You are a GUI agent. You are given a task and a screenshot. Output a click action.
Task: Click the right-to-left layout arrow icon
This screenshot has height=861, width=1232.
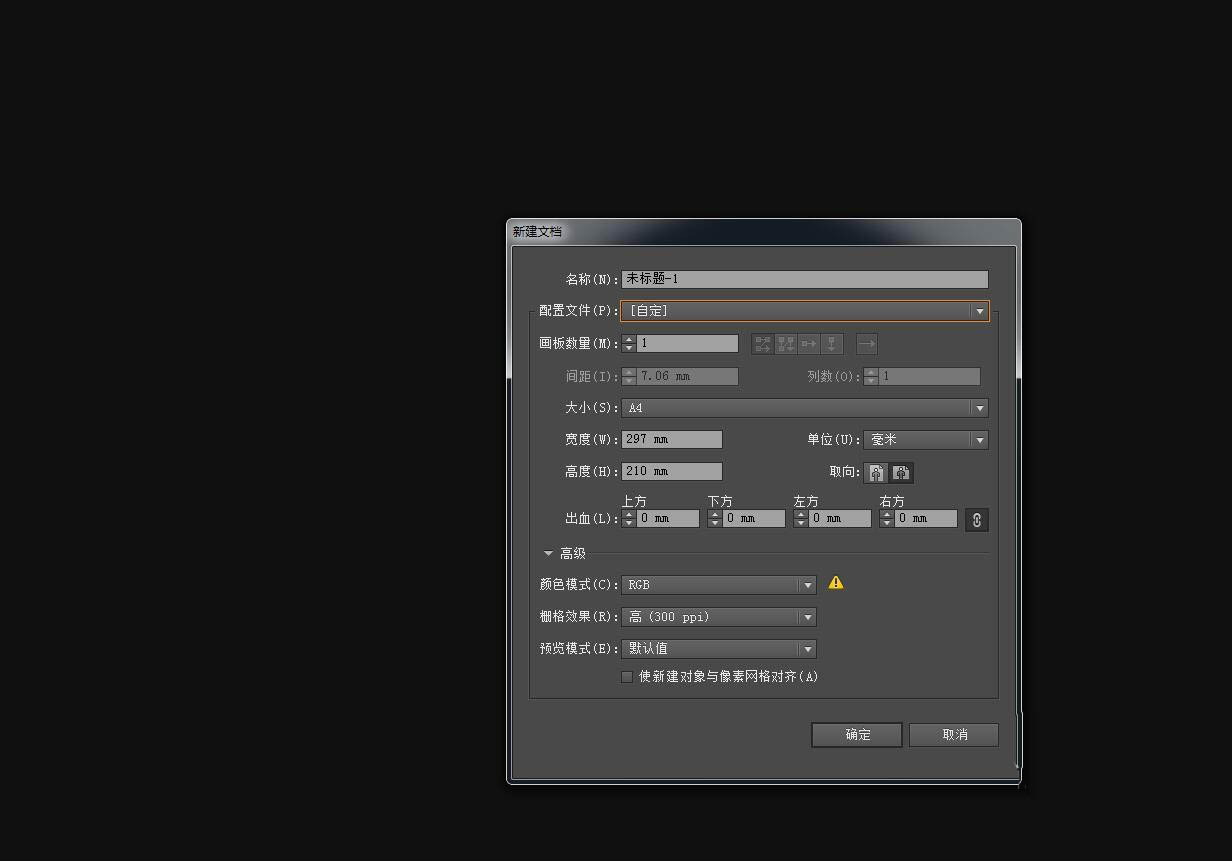coord(867,344)
